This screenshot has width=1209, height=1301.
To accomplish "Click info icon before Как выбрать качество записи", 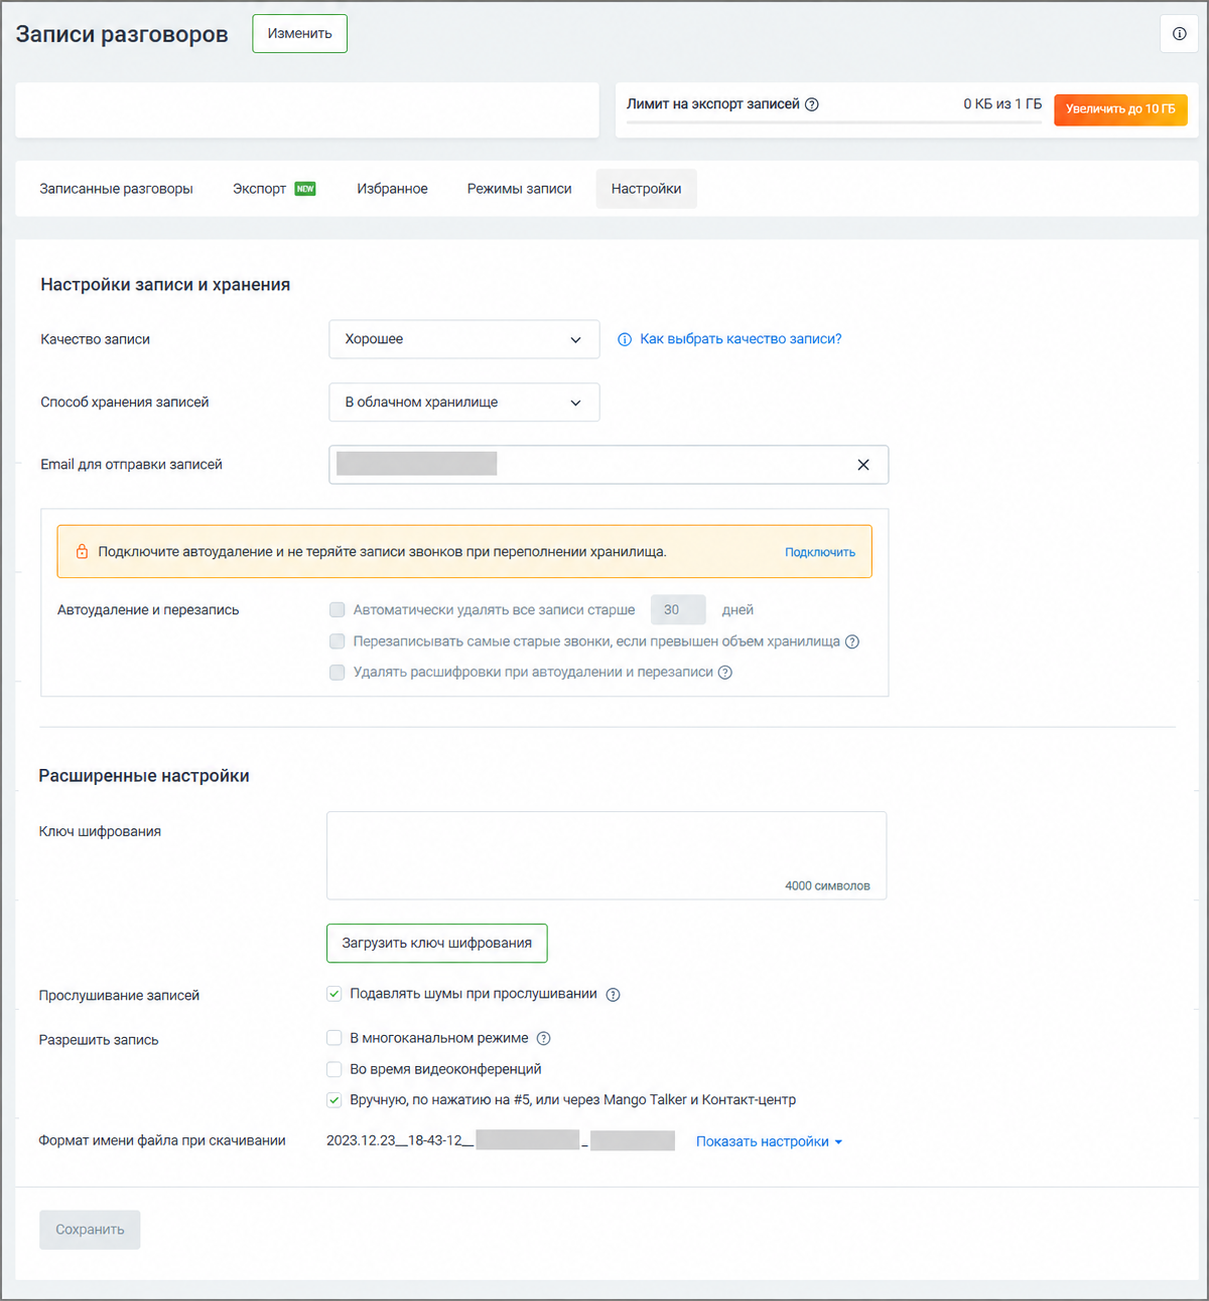I will (x=625, y=340).
